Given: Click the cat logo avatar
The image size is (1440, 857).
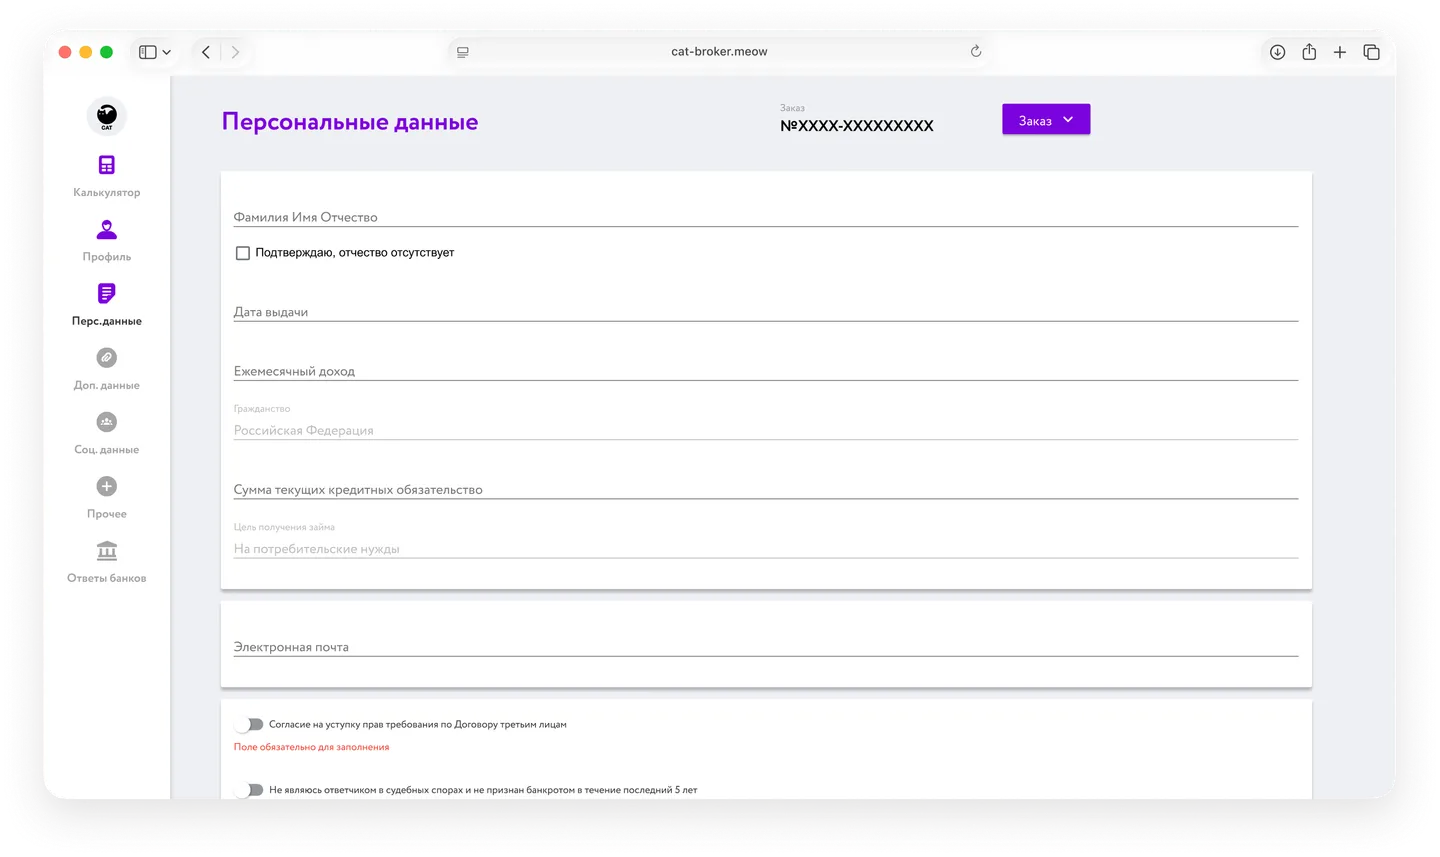Looking at the screenshot, I should [107, 116].
